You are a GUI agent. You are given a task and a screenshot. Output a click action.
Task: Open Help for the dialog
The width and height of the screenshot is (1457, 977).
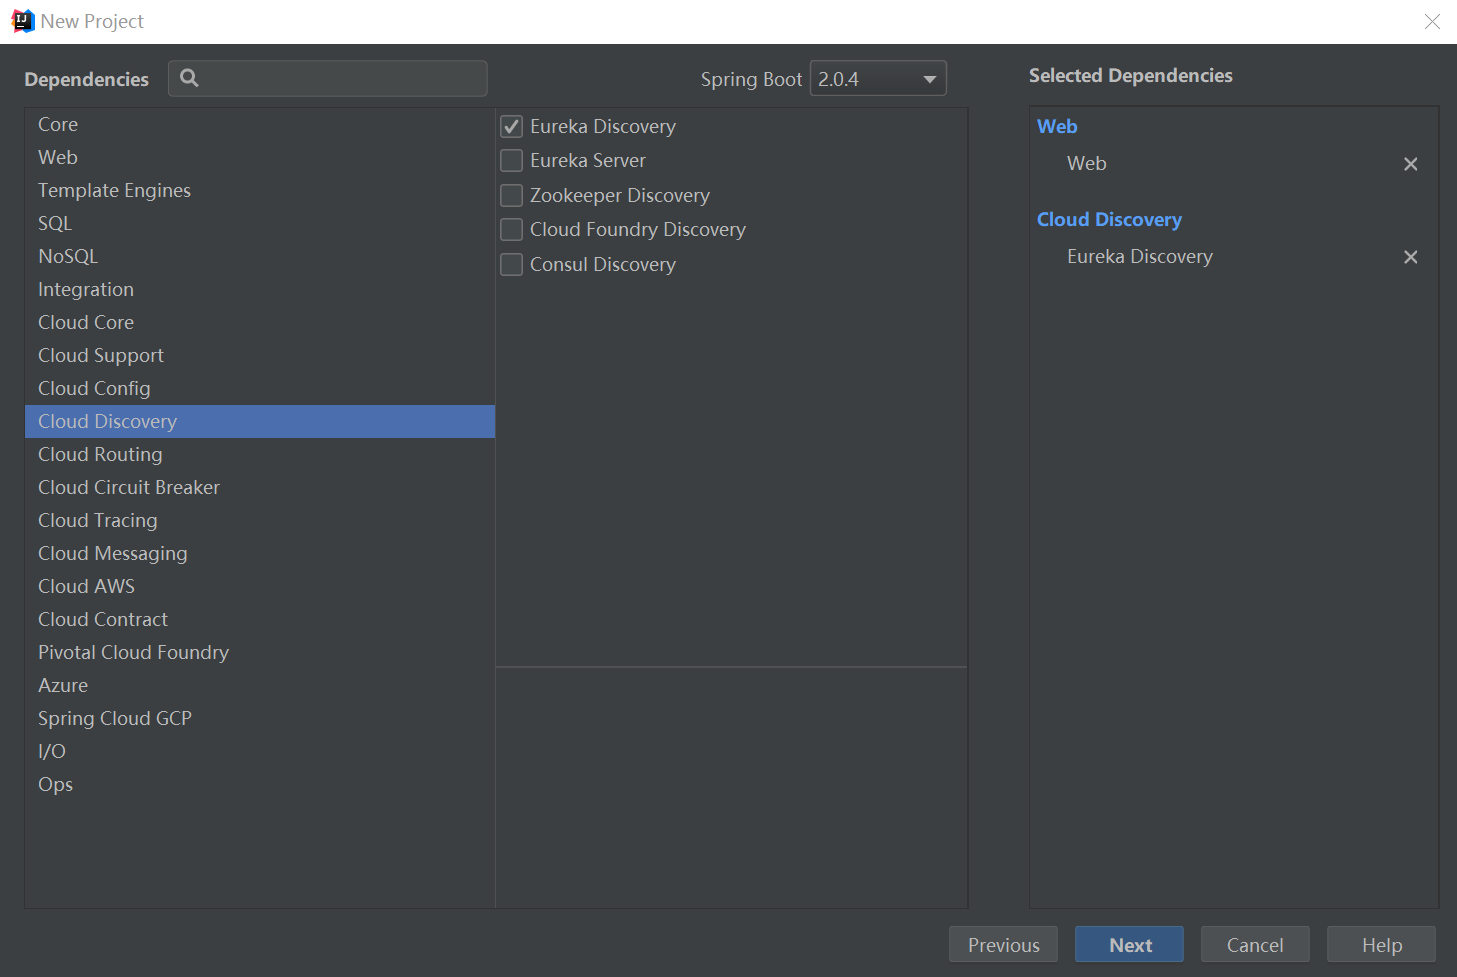point(1381,945)
